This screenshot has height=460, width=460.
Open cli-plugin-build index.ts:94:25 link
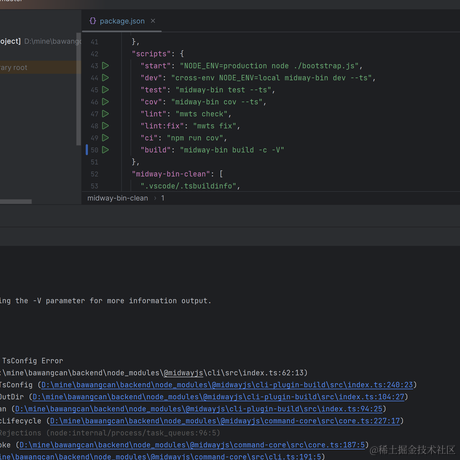pos(199,409)
